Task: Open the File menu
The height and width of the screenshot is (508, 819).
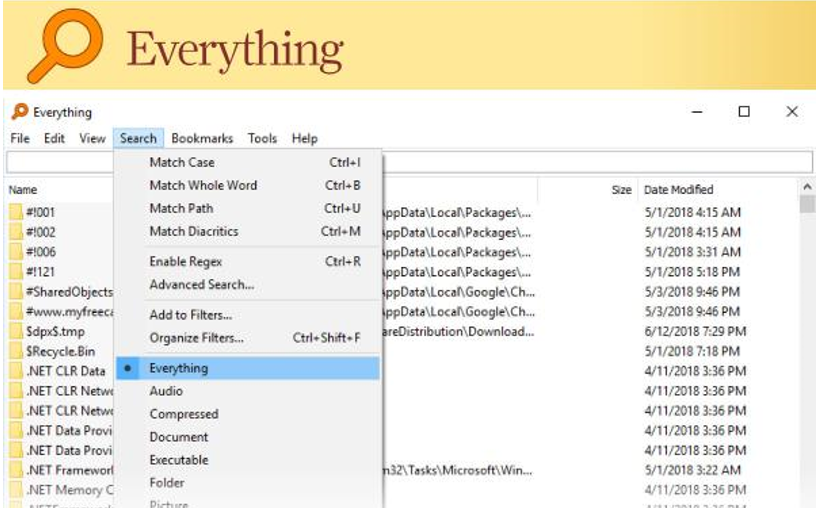Action: (20, 138)
